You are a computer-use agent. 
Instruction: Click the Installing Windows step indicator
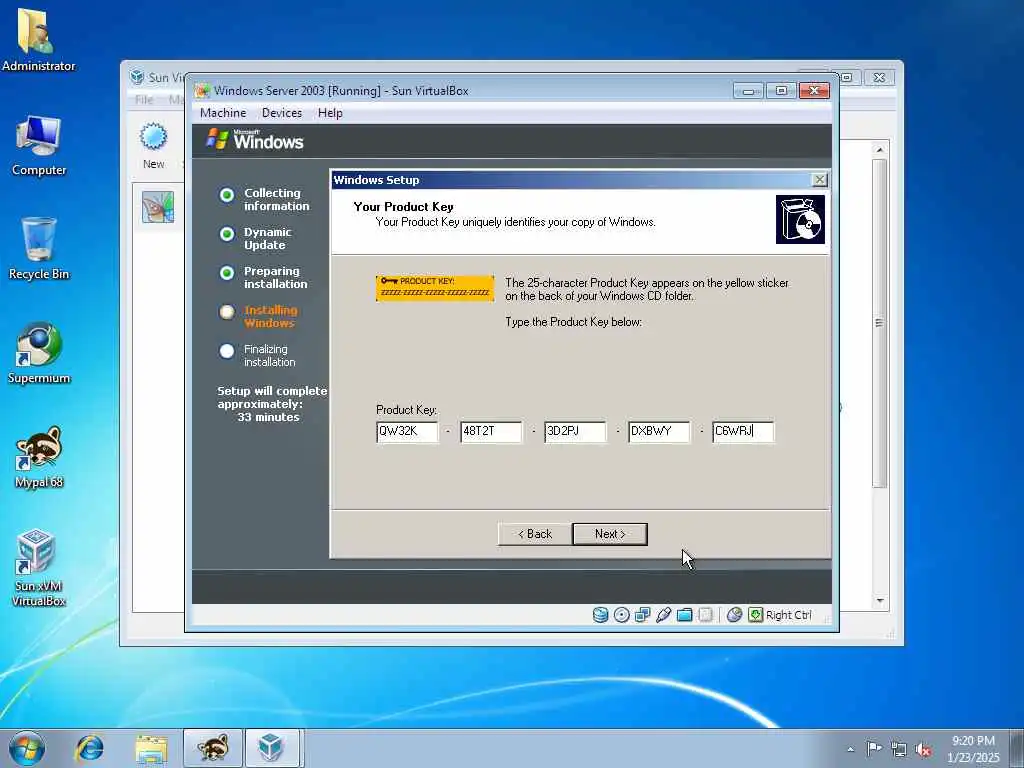(x=227, y=312)
